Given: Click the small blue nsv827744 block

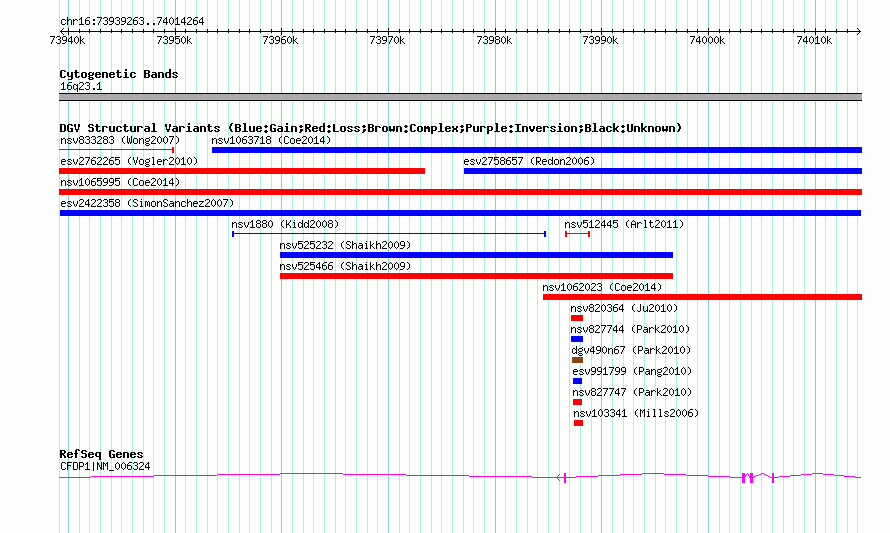Looking at the screenshot, I should click(x=577, y=339).
